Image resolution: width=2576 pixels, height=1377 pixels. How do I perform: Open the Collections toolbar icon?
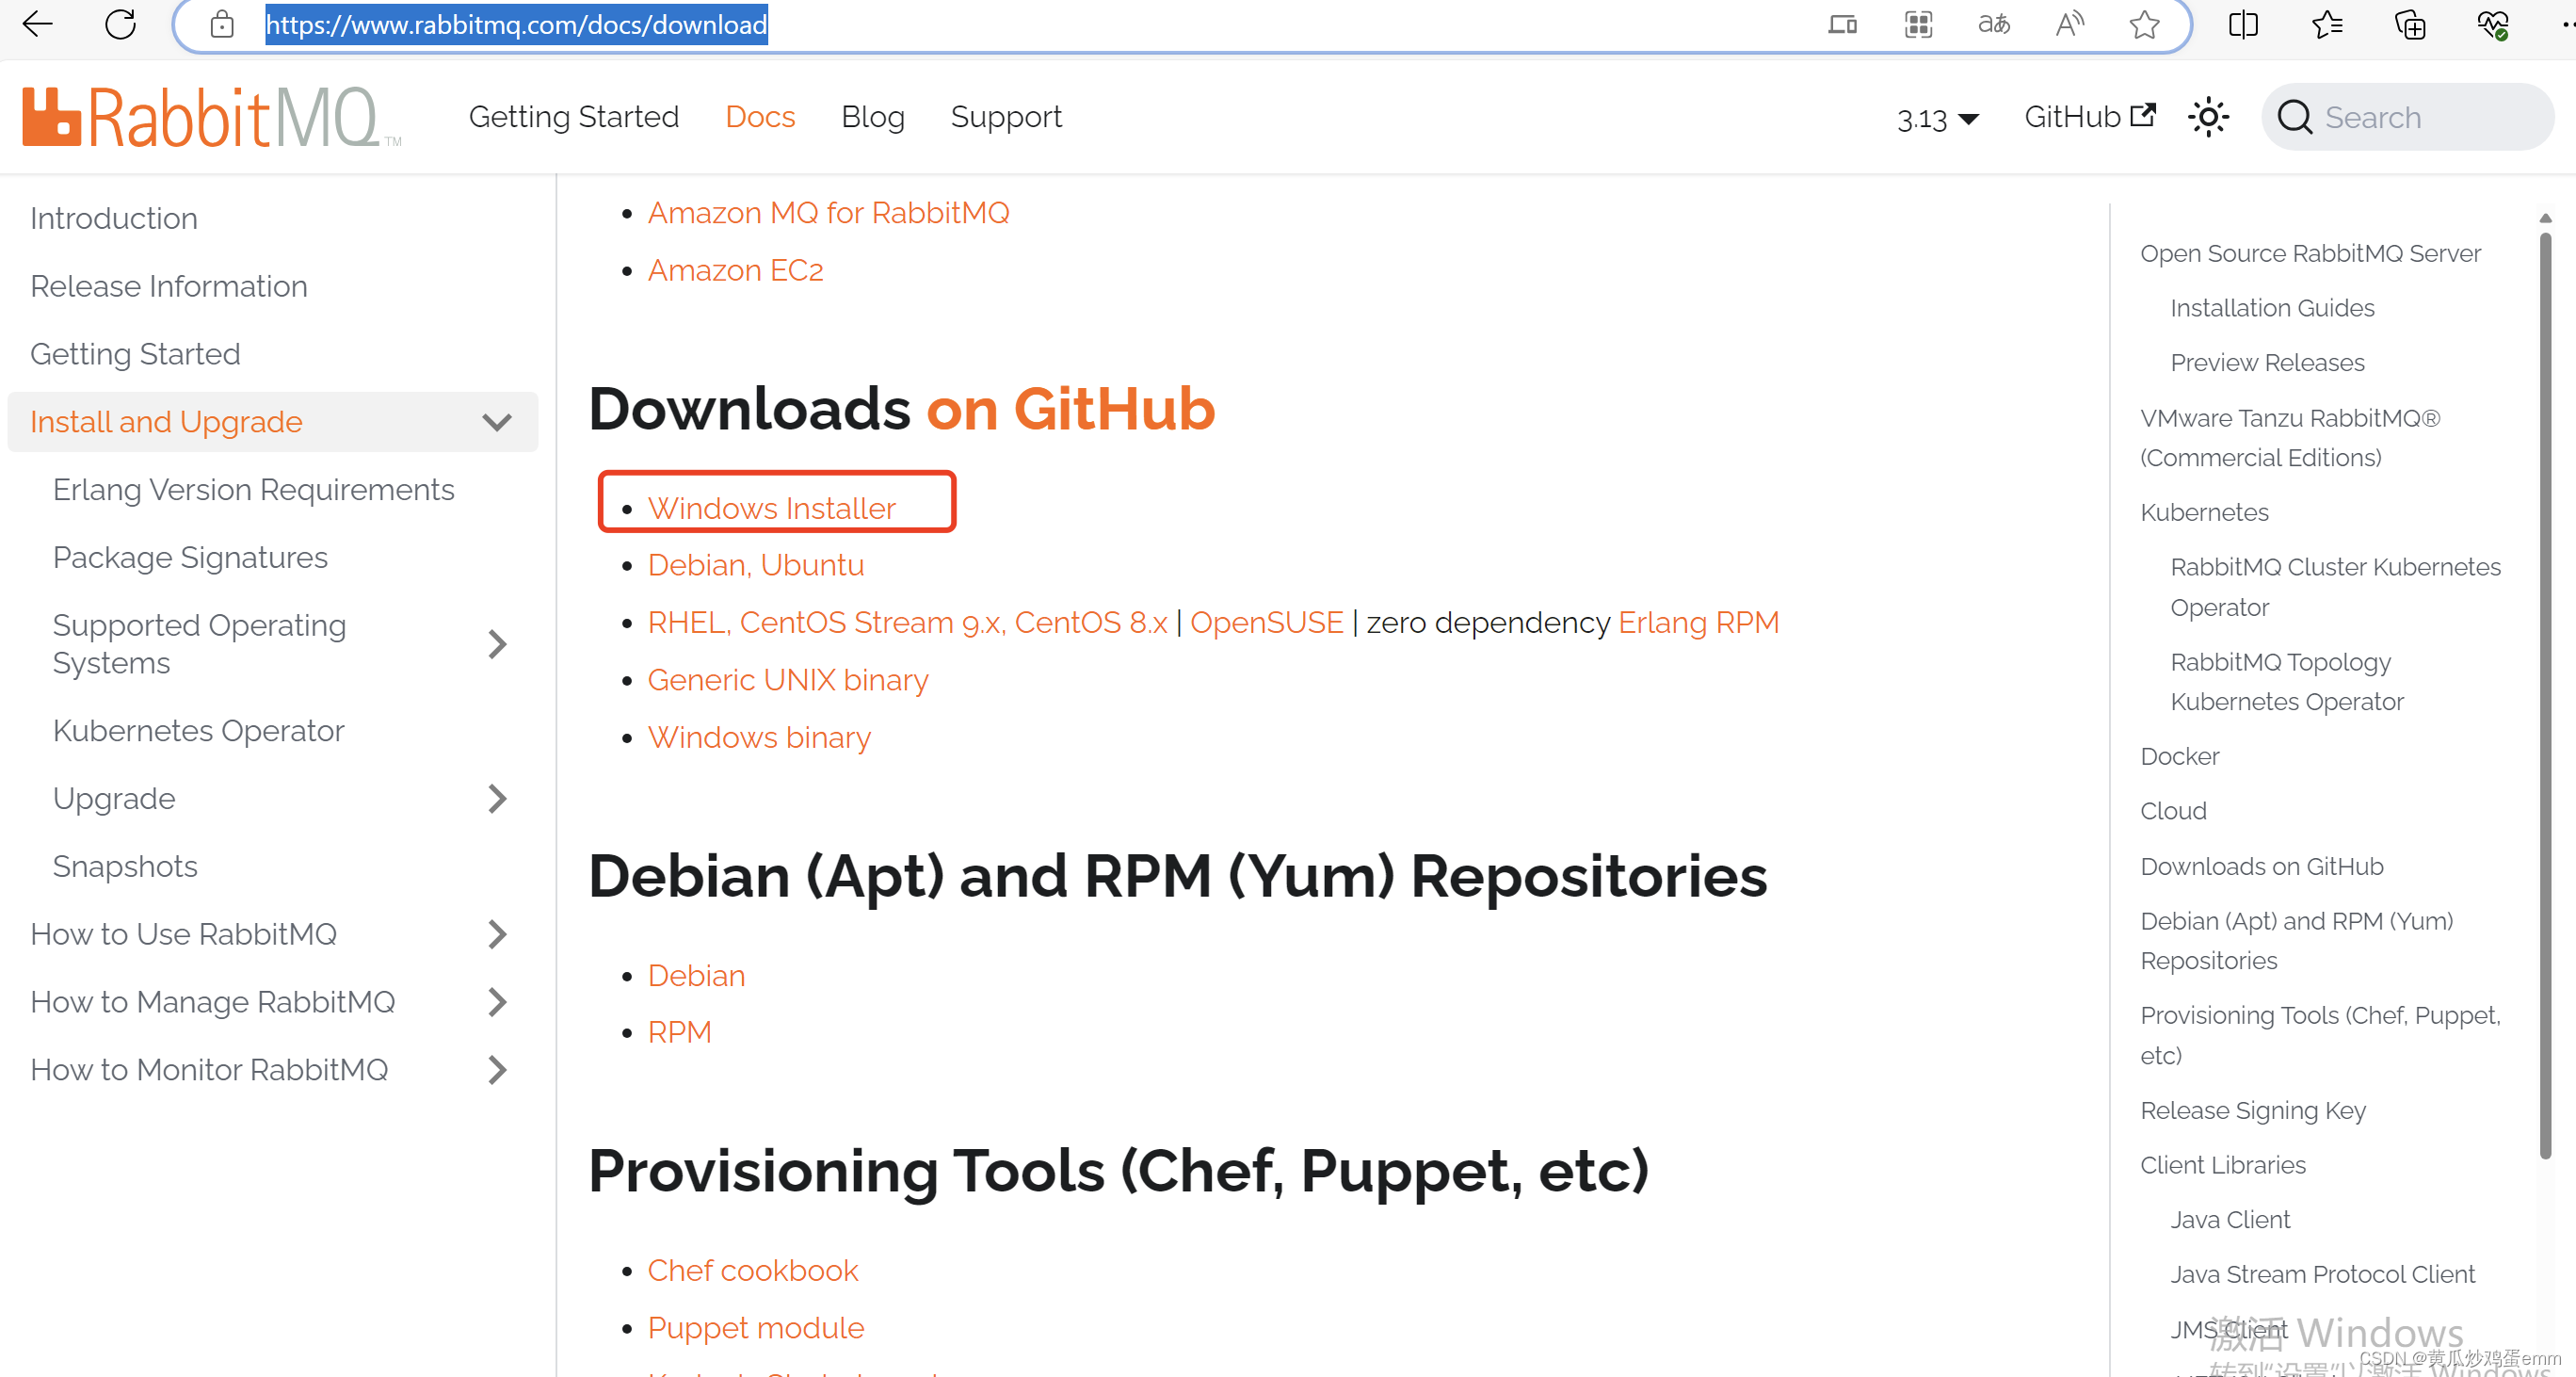click(x=2410, y=24)
